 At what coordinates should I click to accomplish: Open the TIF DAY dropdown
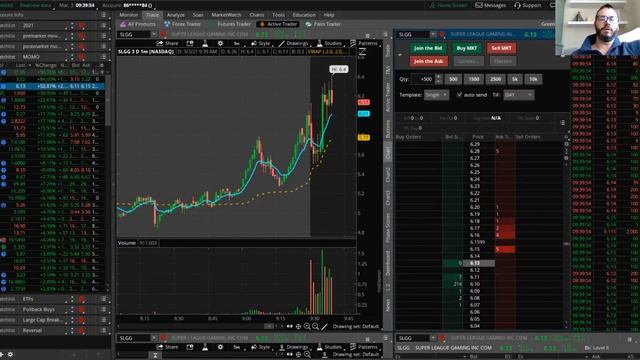[518, 95]
